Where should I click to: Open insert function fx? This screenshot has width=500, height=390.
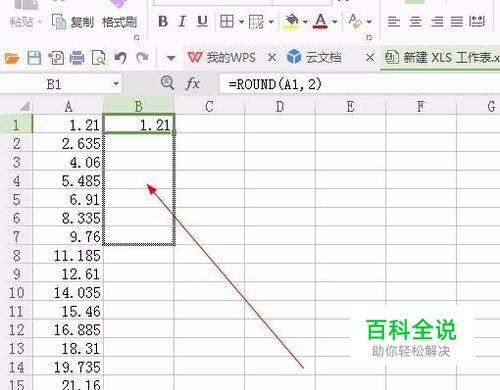192,83
